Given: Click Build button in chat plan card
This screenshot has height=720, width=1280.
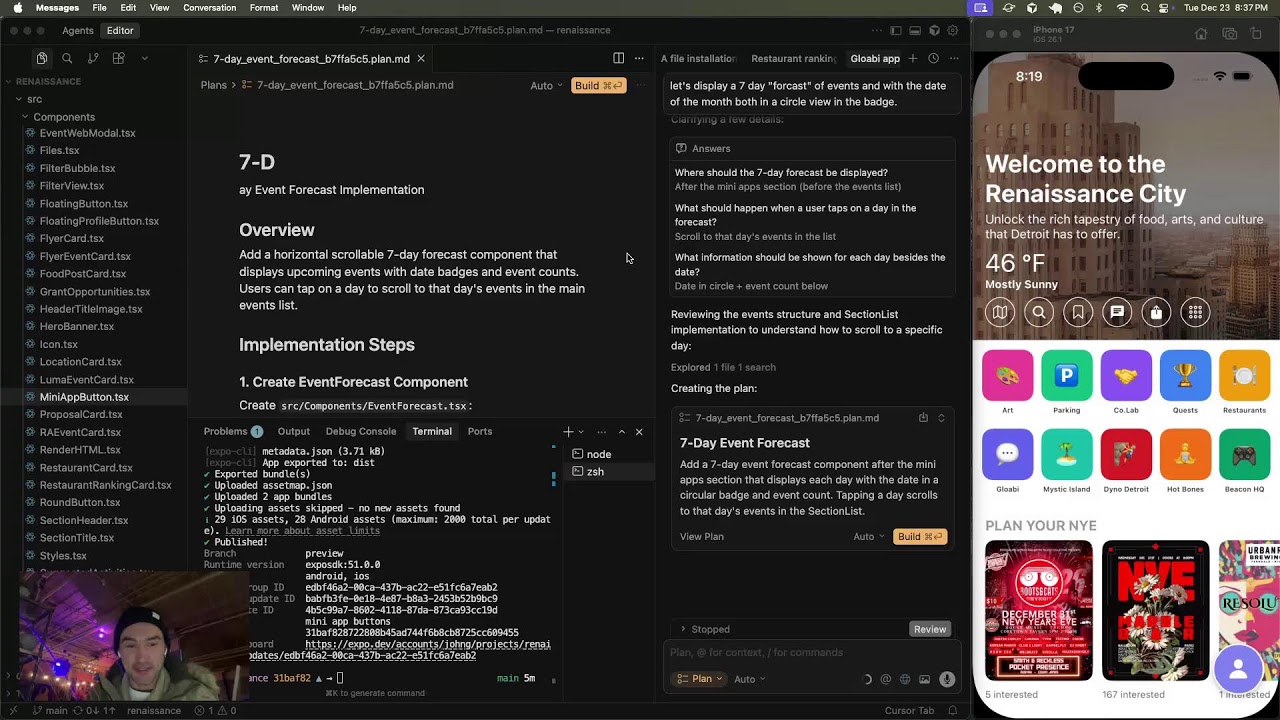Looking at the screenshot, I should pyautogui.click(x=920, y=536).
